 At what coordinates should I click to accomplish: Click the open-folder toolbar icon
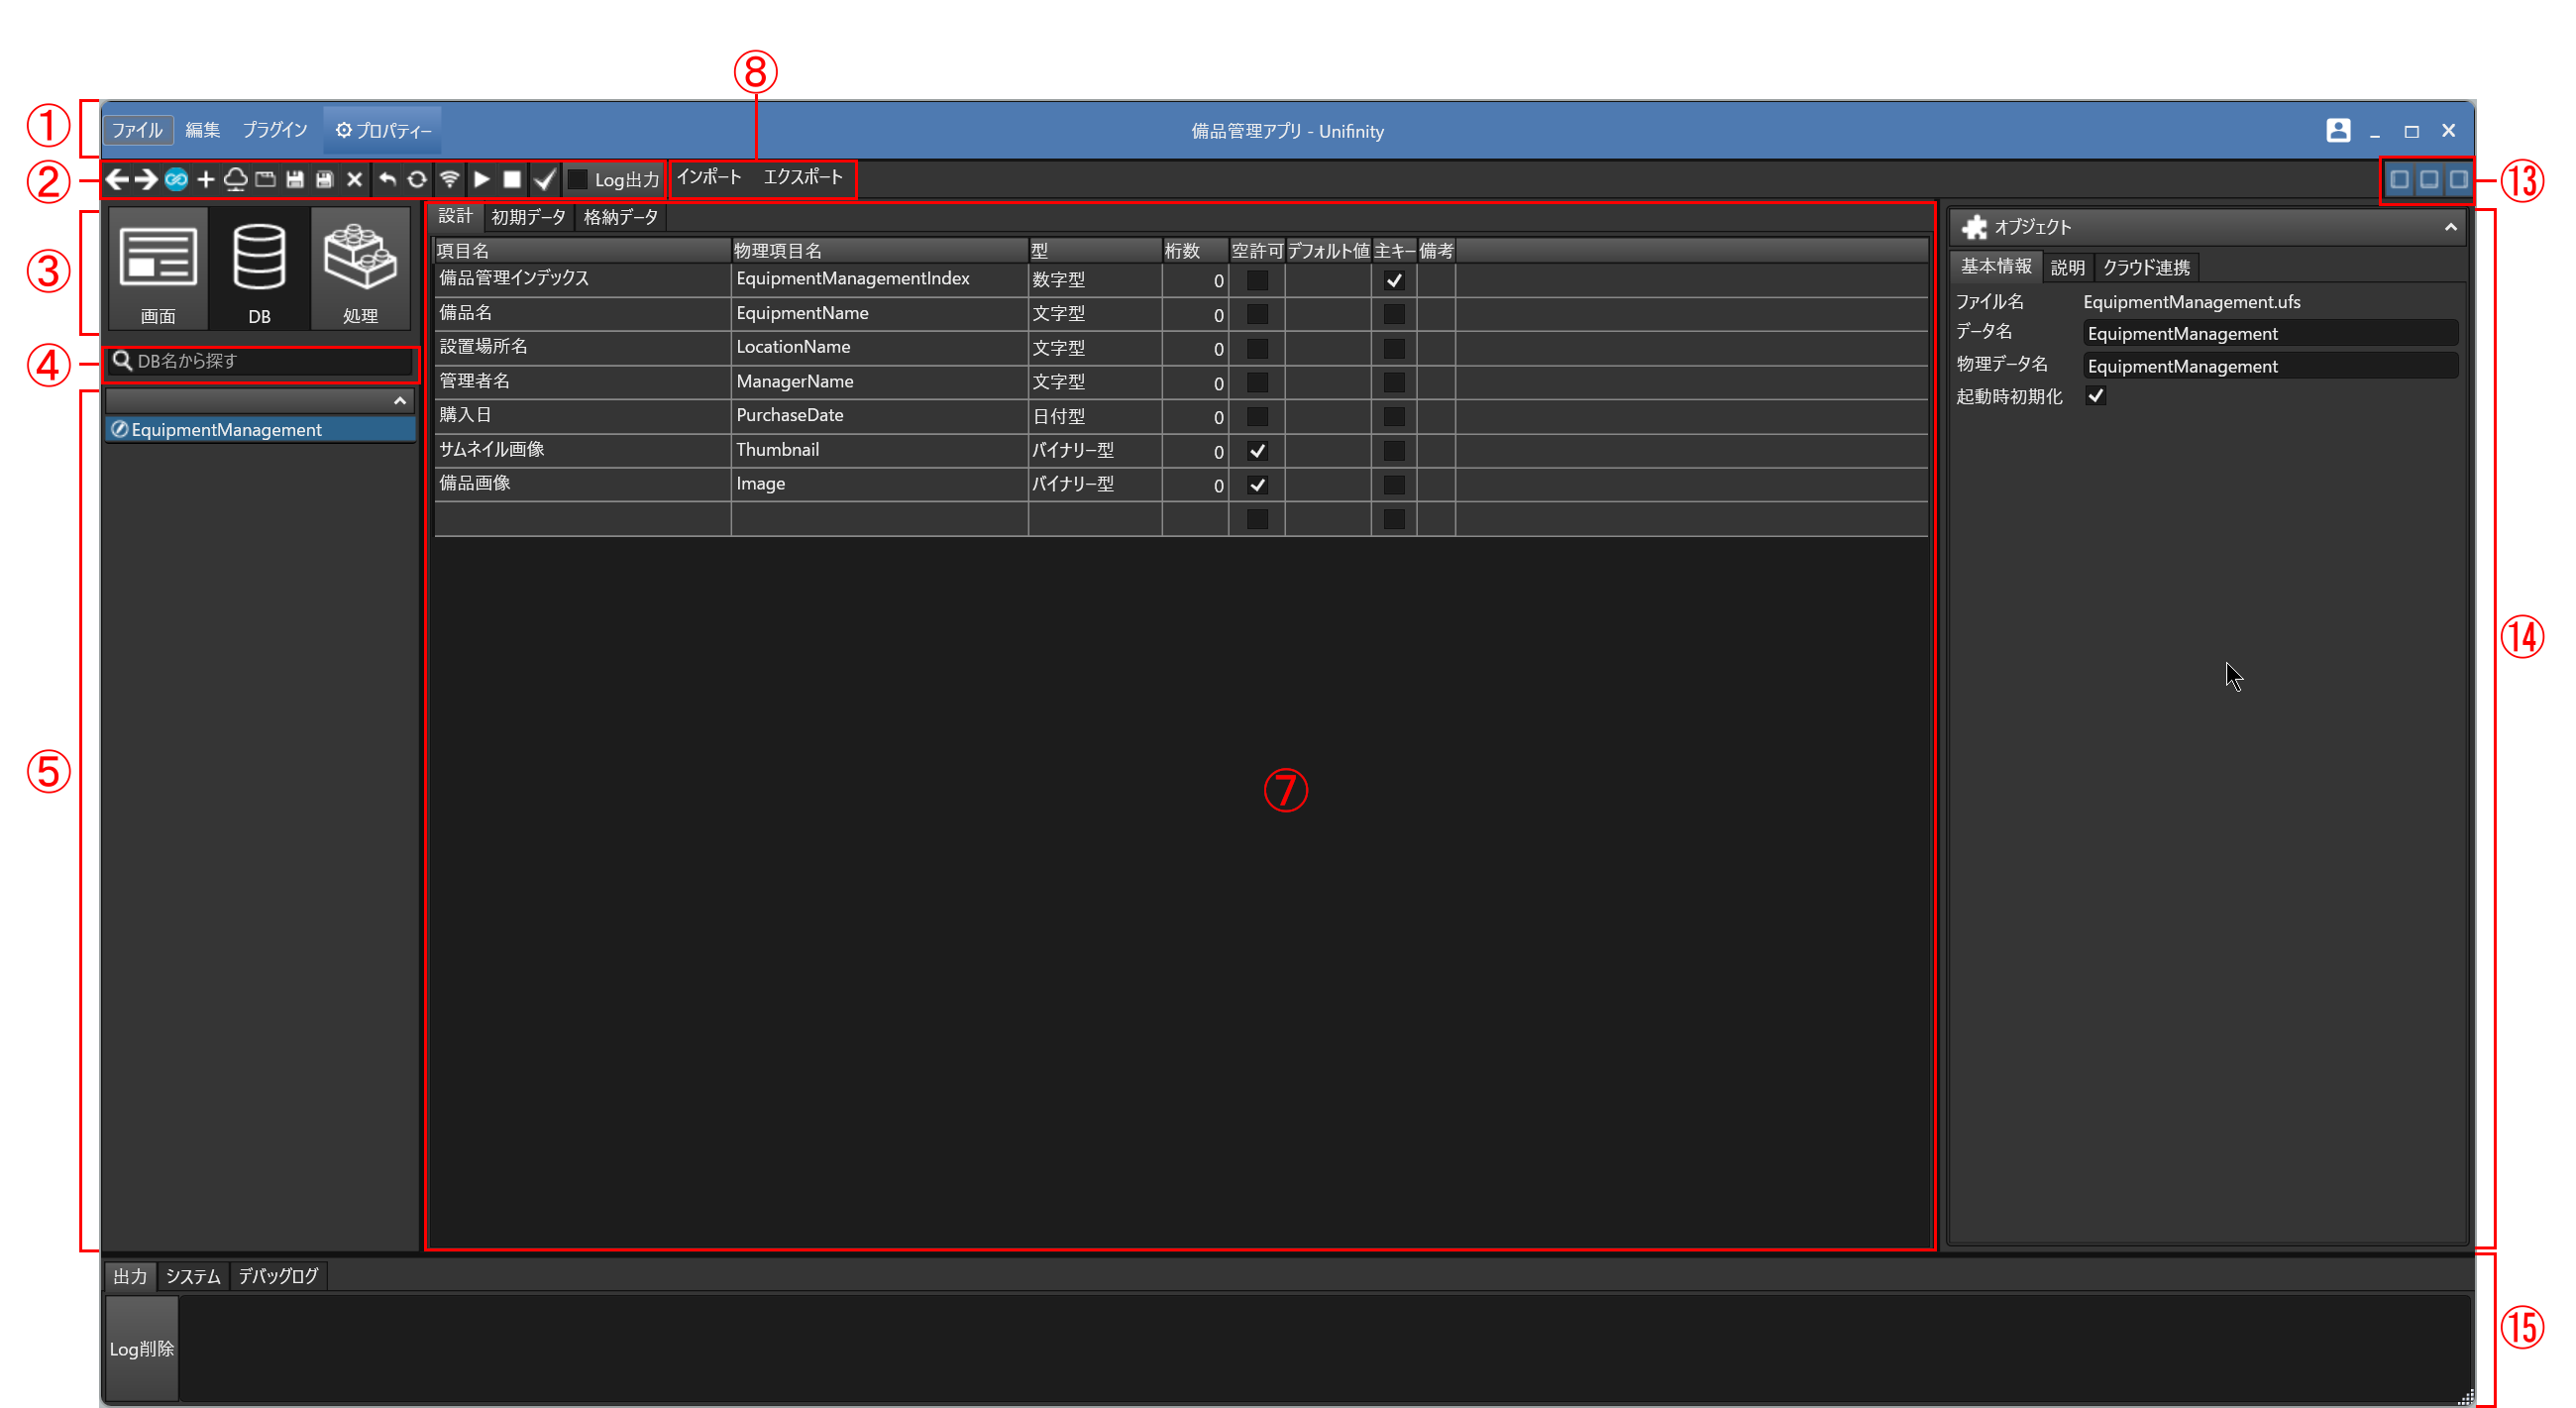click(265, 179)
